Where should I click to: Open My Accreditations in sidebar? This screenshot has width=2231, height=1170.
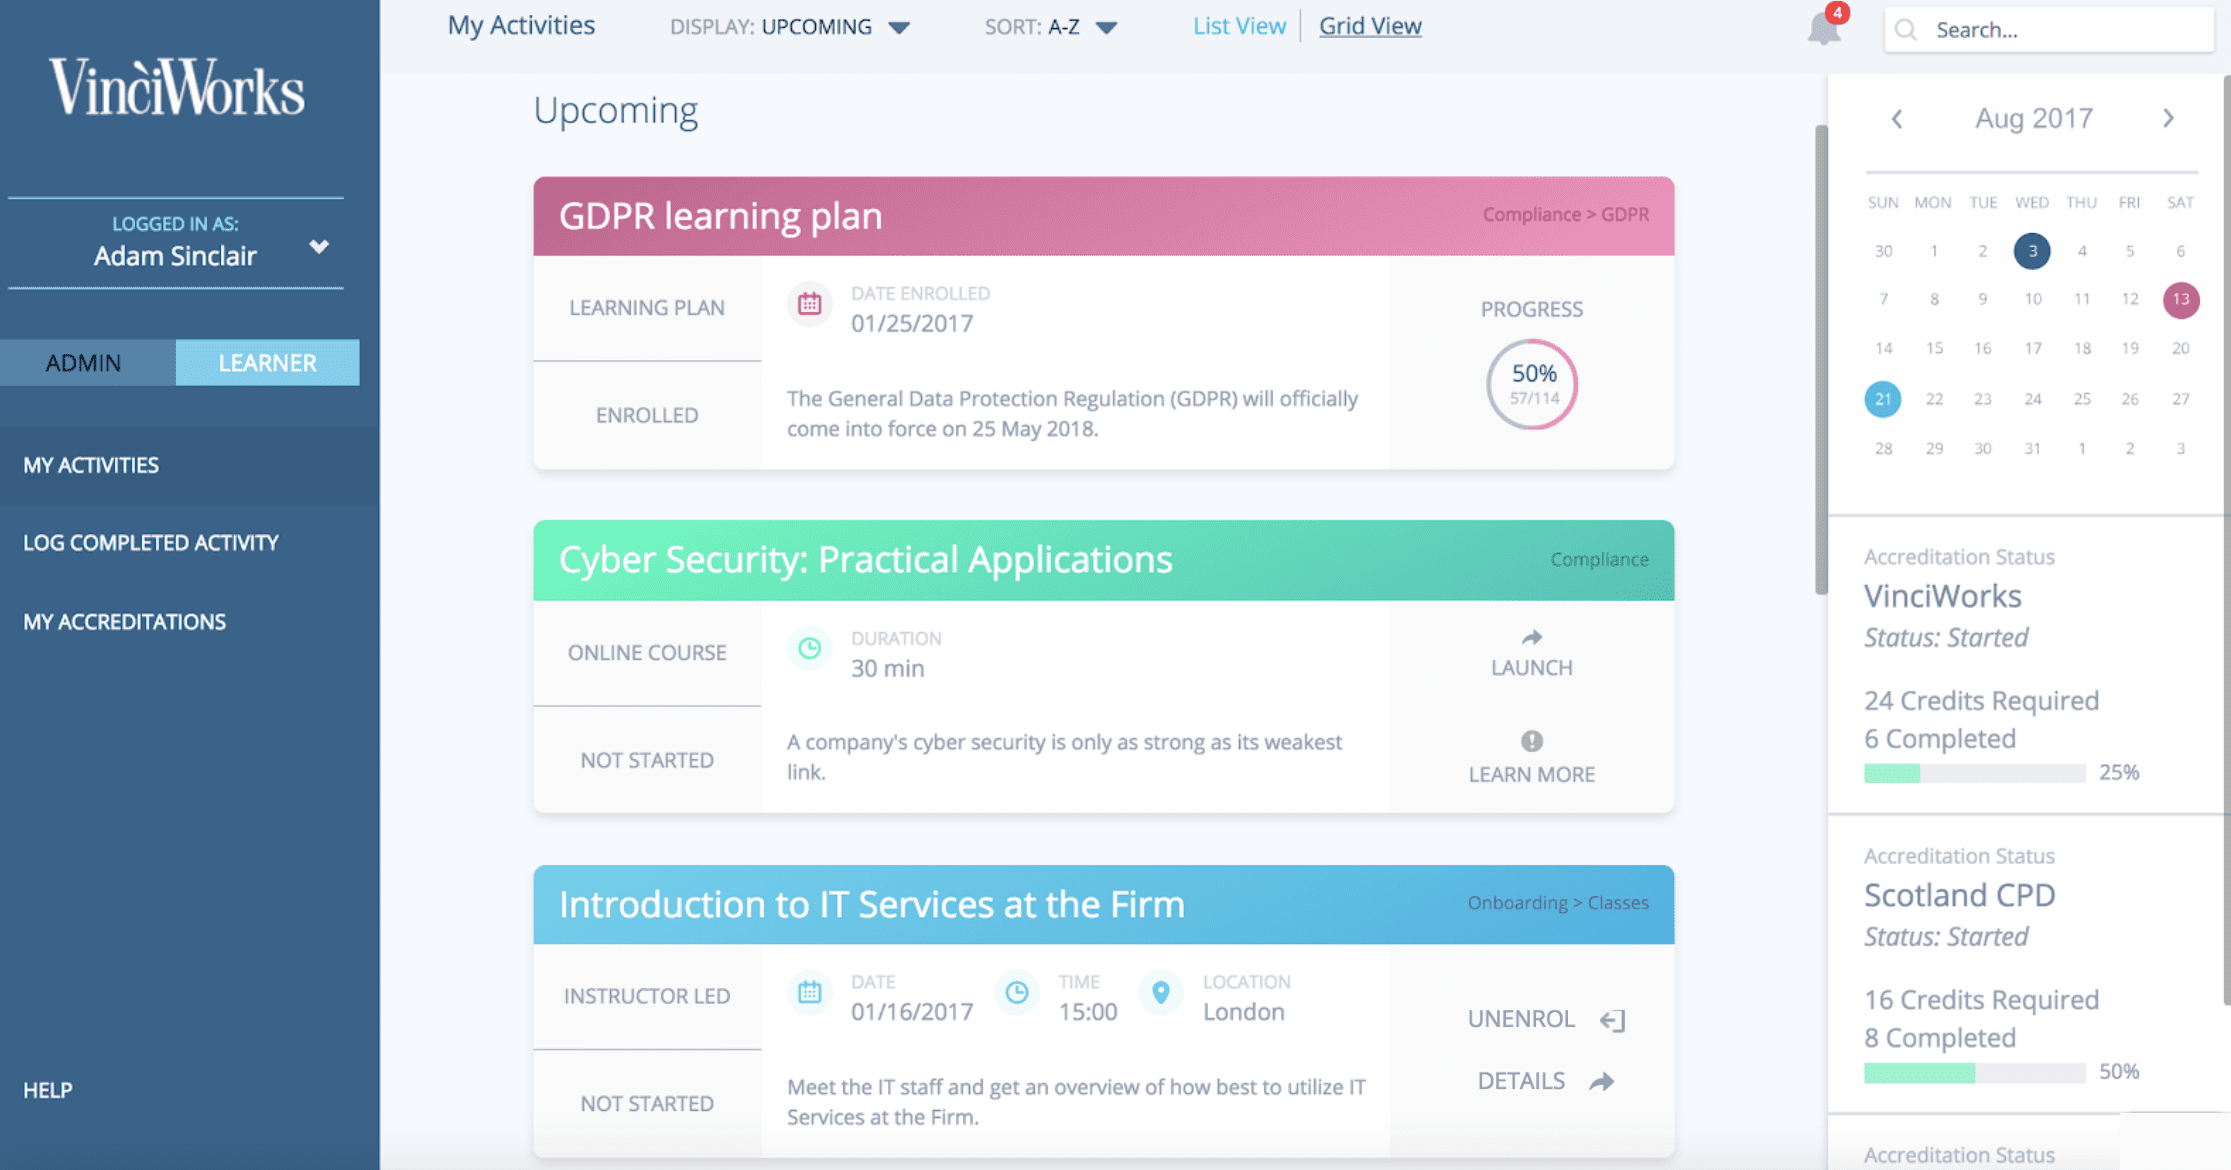[x=125, y=622]
